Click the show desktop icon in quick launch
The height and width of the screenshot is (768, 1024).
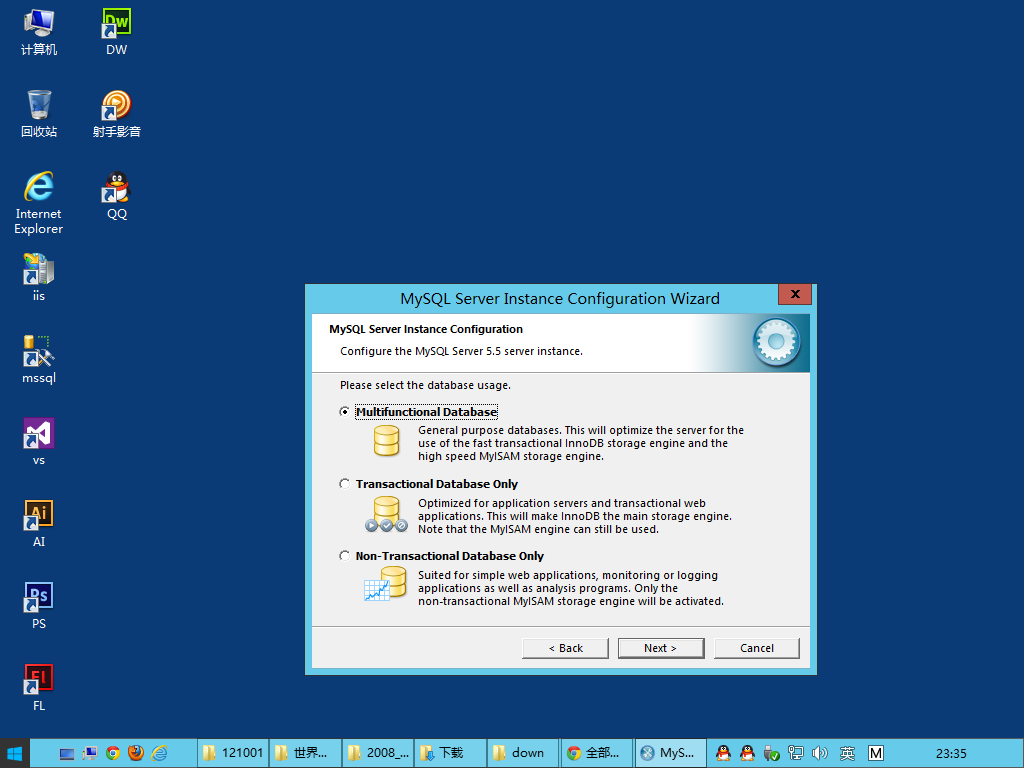coord(67,754)
